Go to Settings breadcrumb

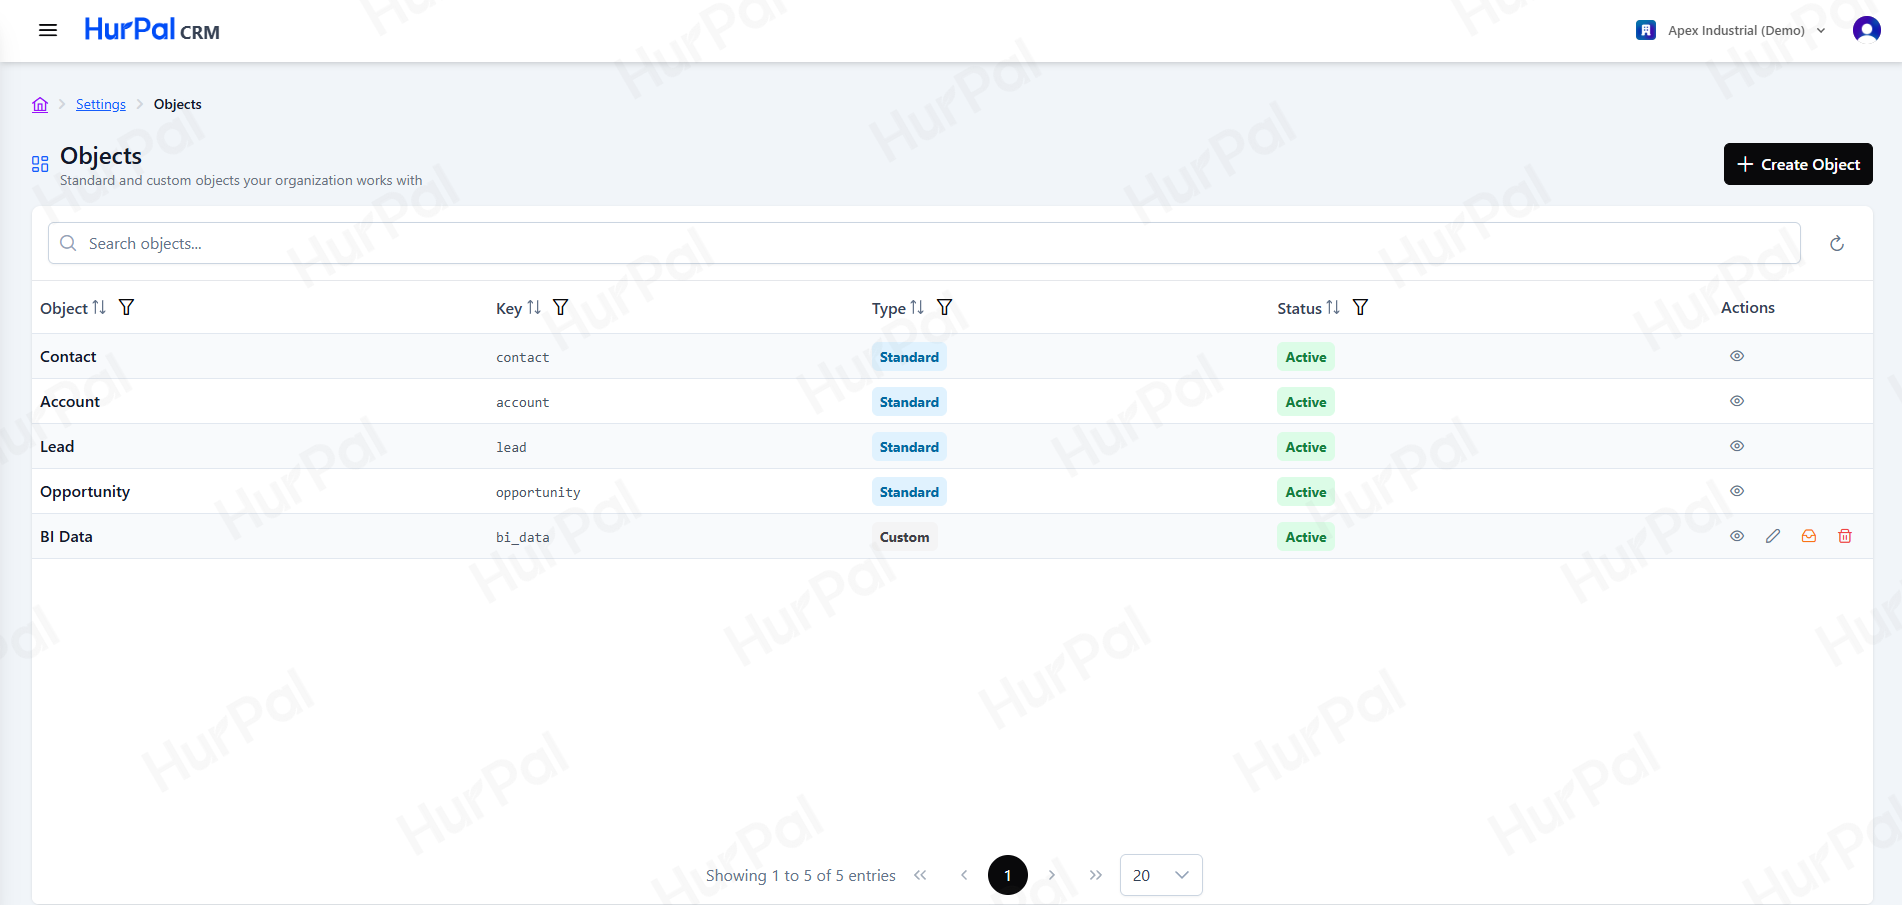(101, 104)
